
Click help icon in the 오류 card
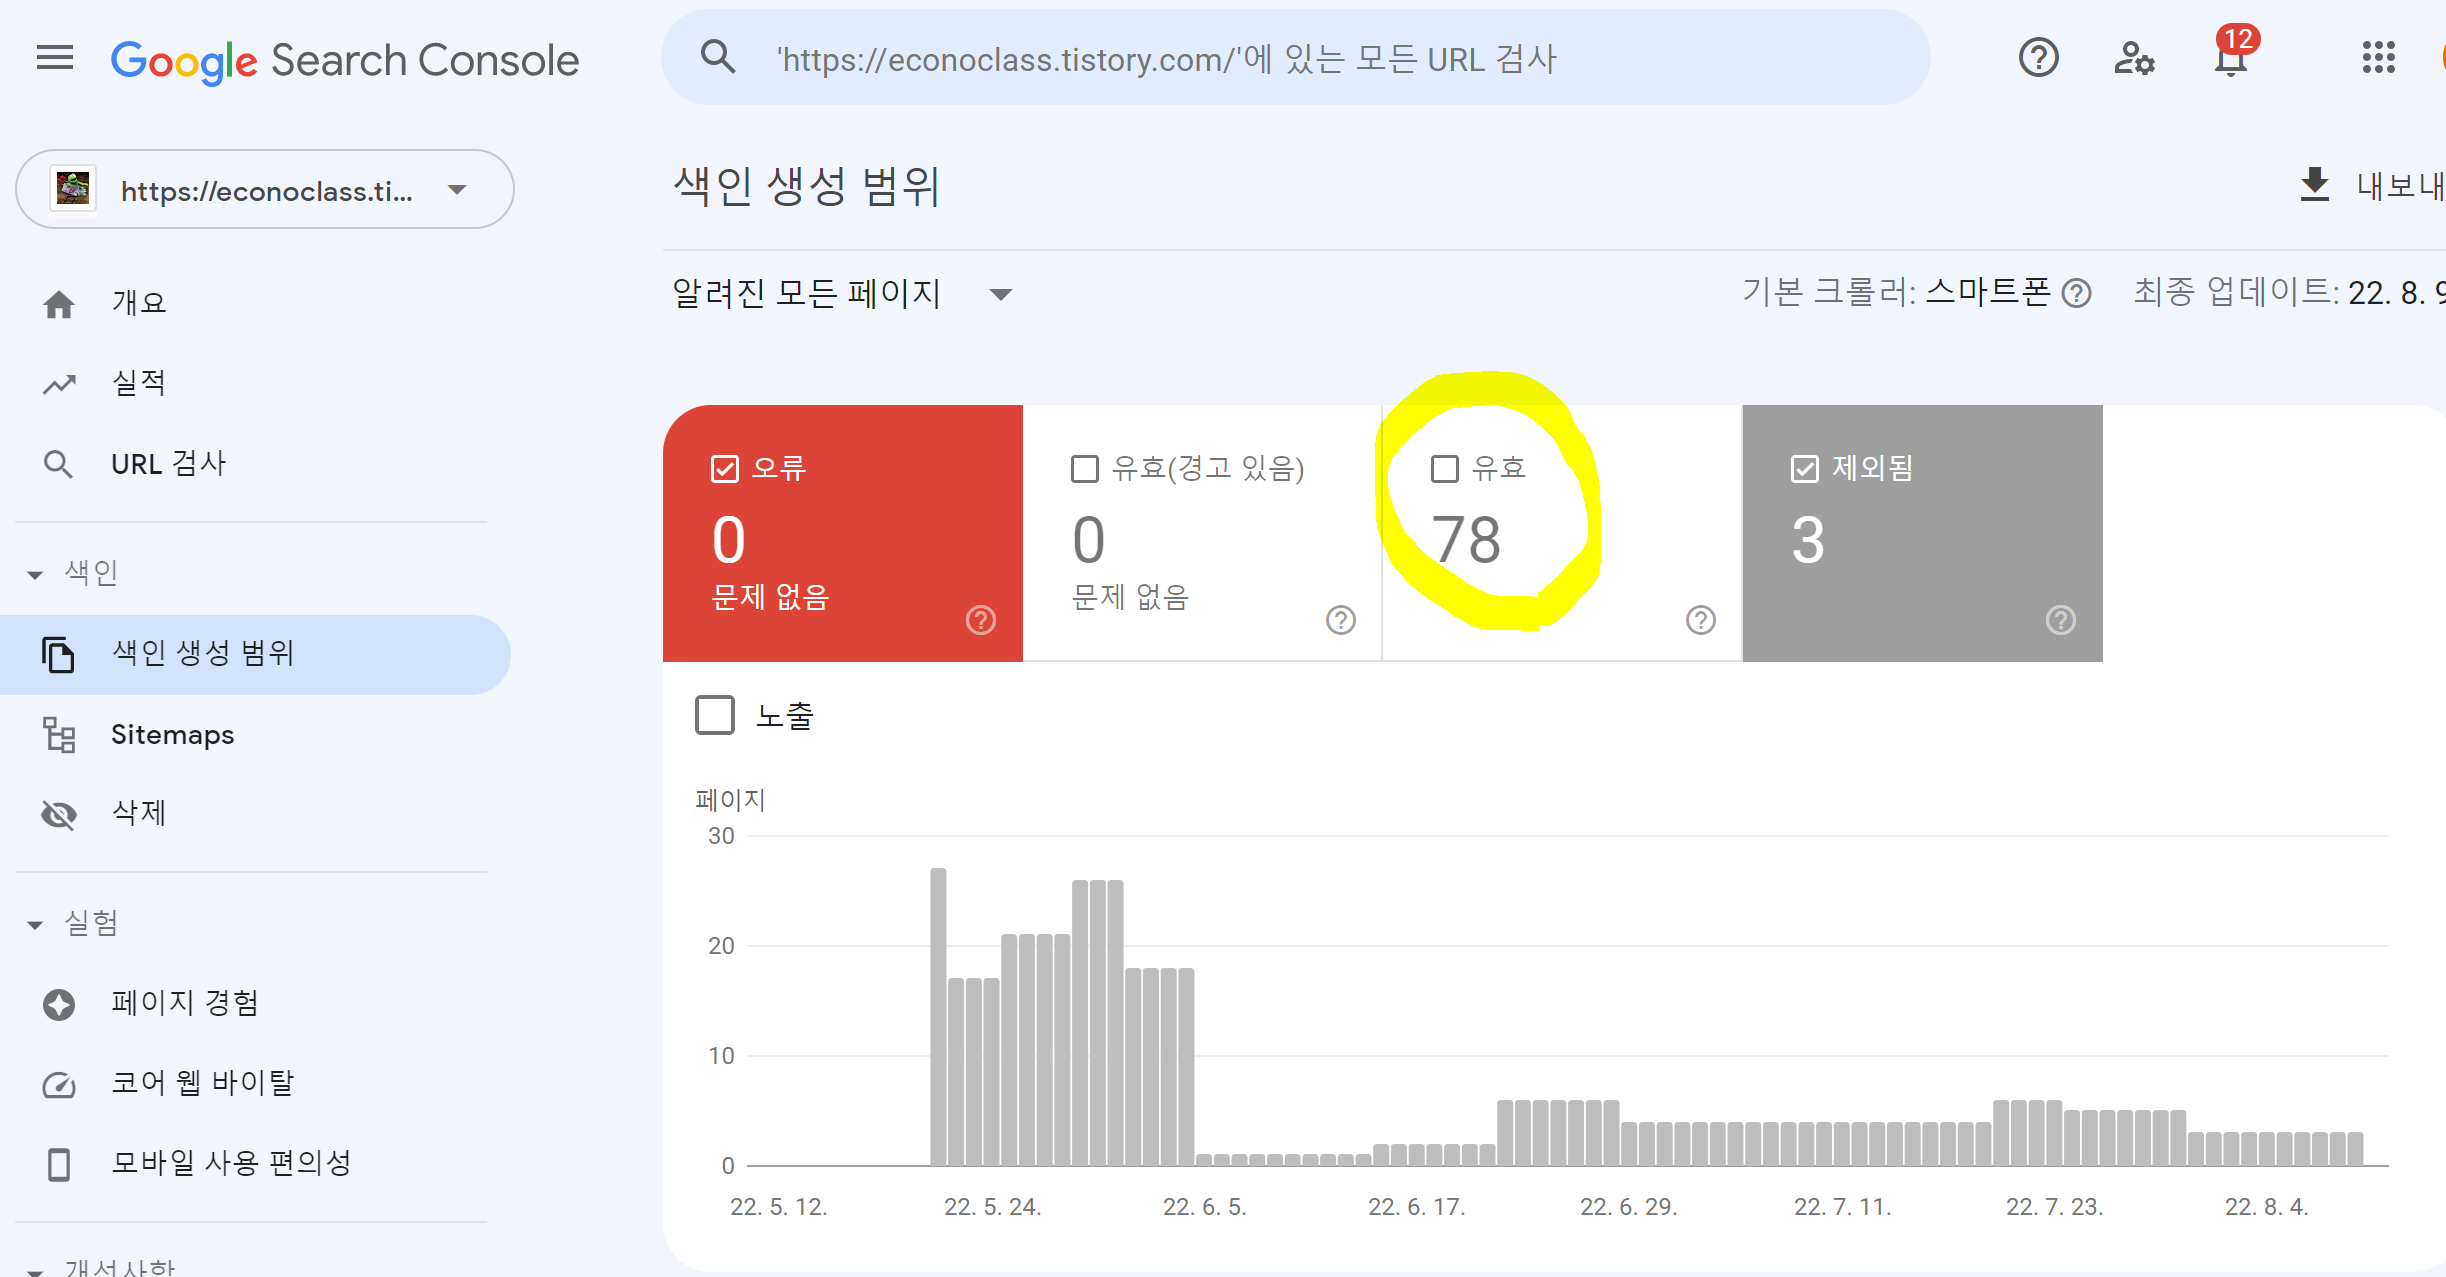980,620
